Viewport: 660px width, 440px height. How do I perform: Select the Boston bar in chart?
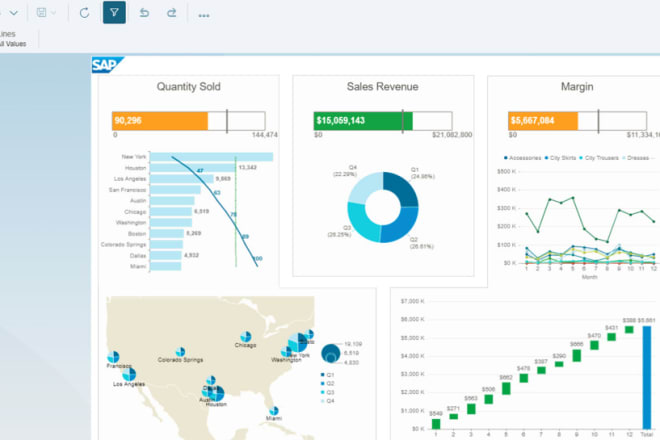[x=167, y=233]
